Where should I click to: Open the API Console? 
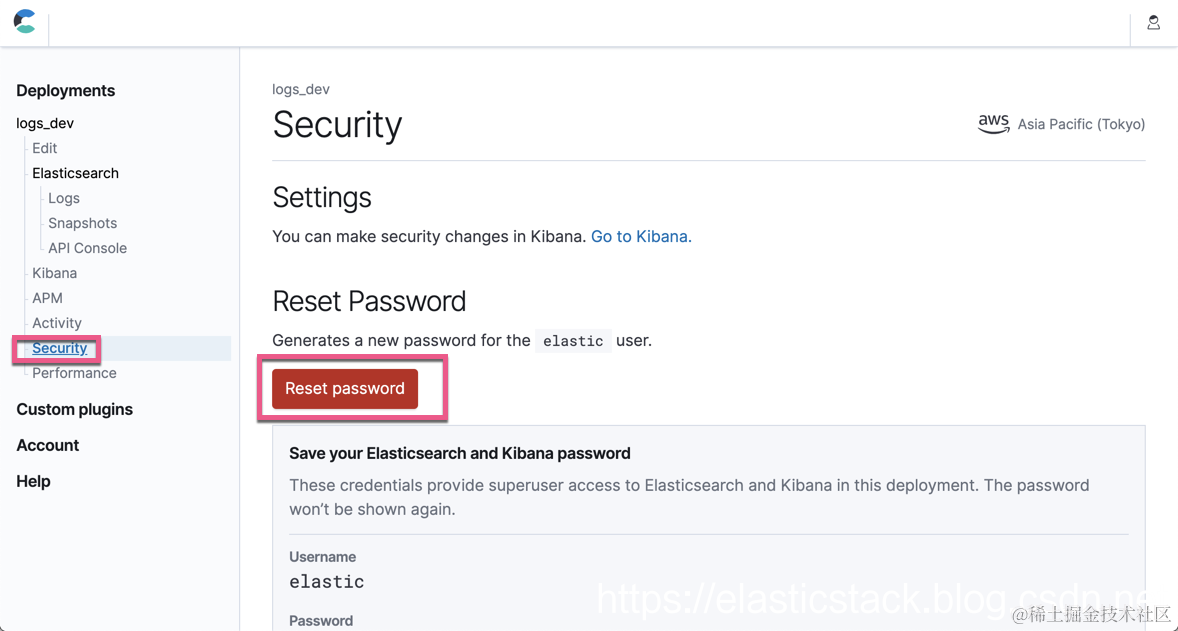pos(87,248)
